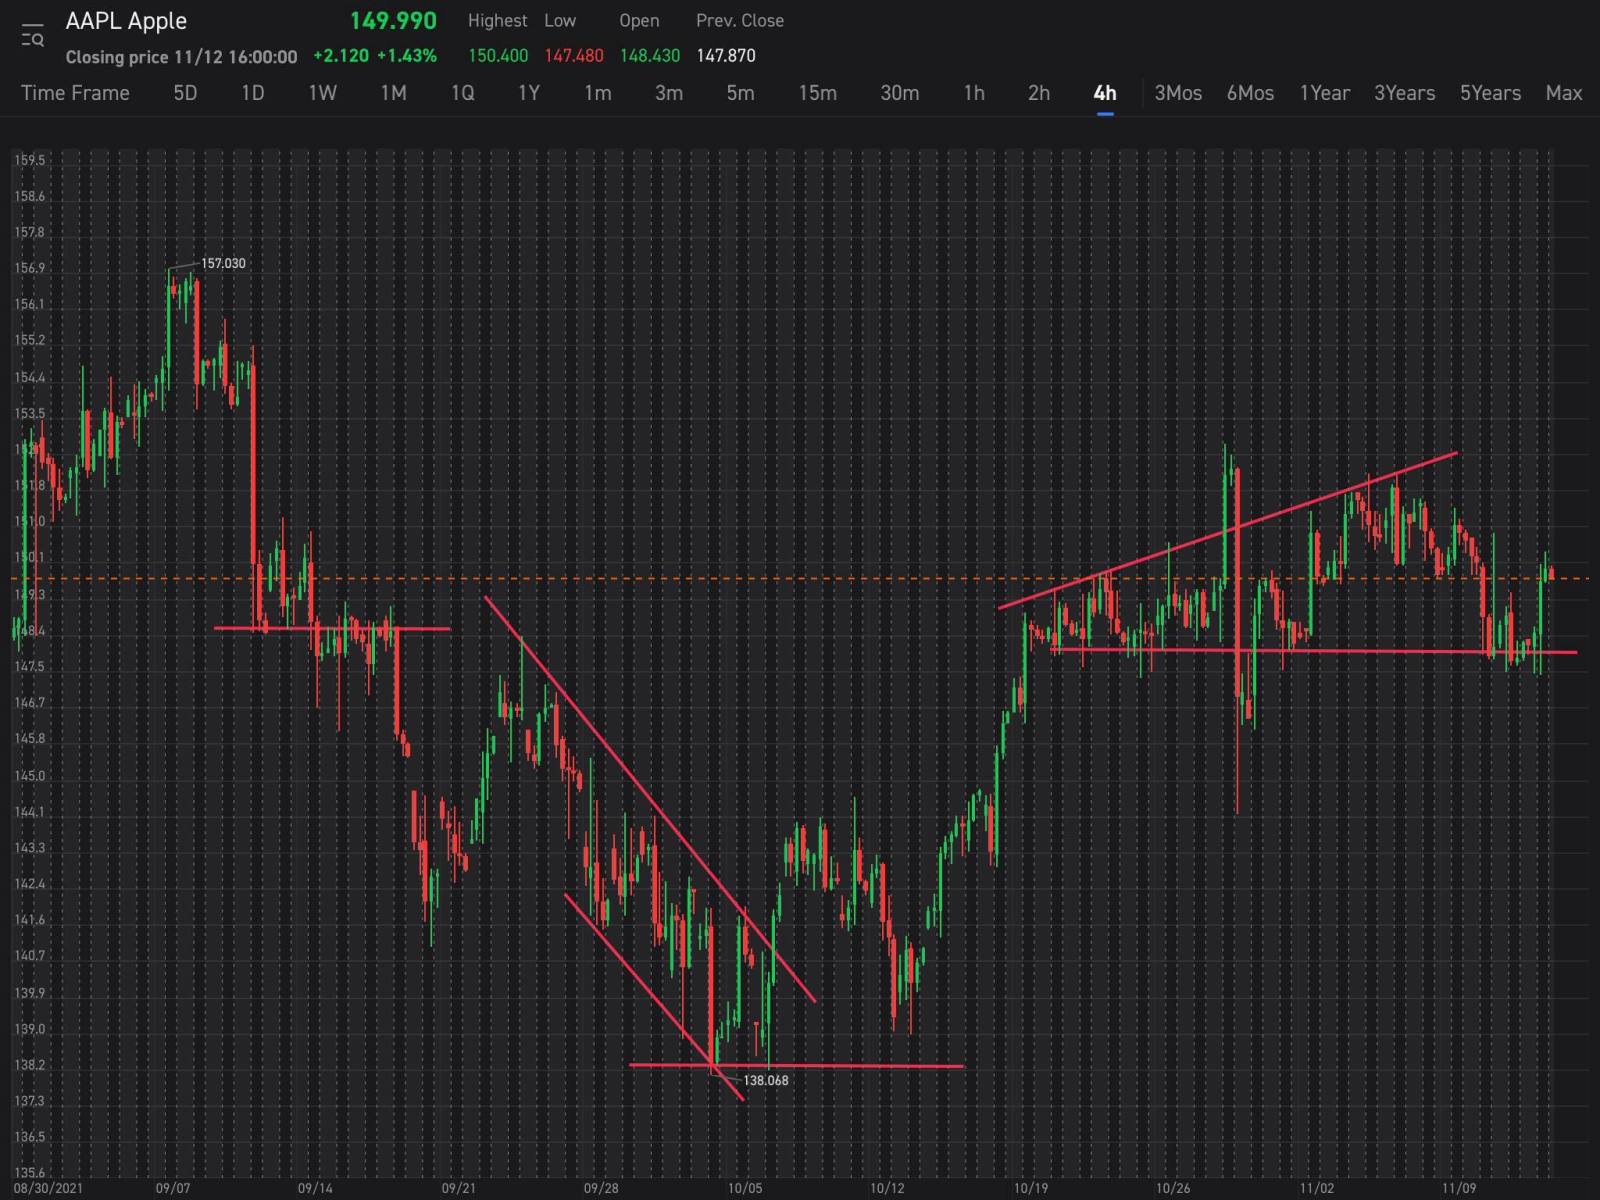Click the Highest value 150.400
1600x1200 pixels.
tap(498, 56)
